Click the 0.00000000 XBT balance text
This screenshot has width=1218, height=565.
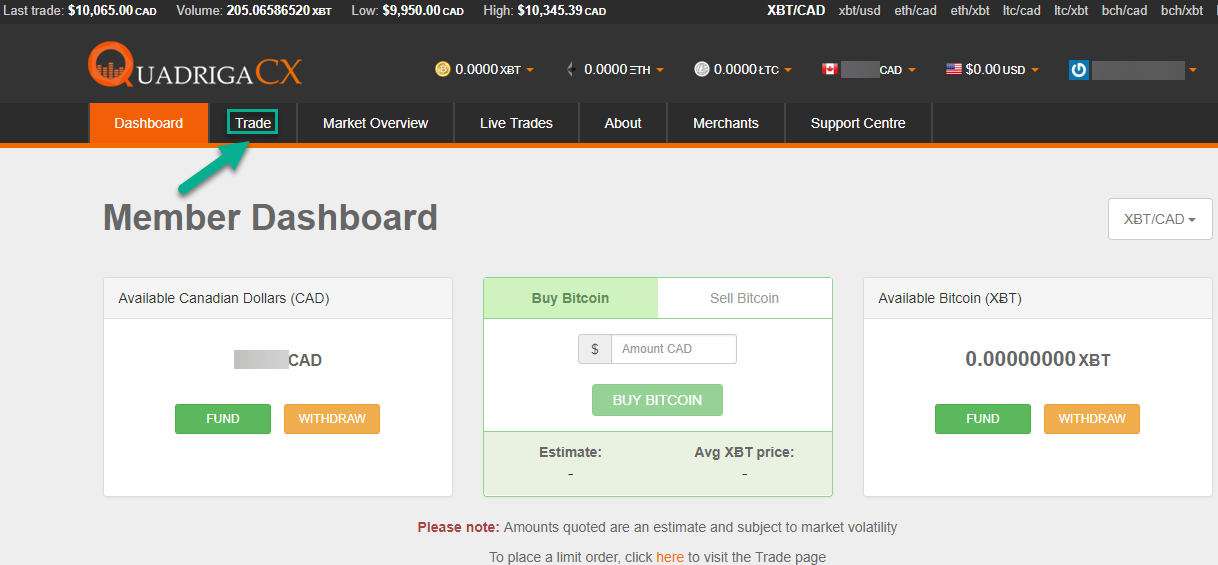click(x=1038, y=359)
